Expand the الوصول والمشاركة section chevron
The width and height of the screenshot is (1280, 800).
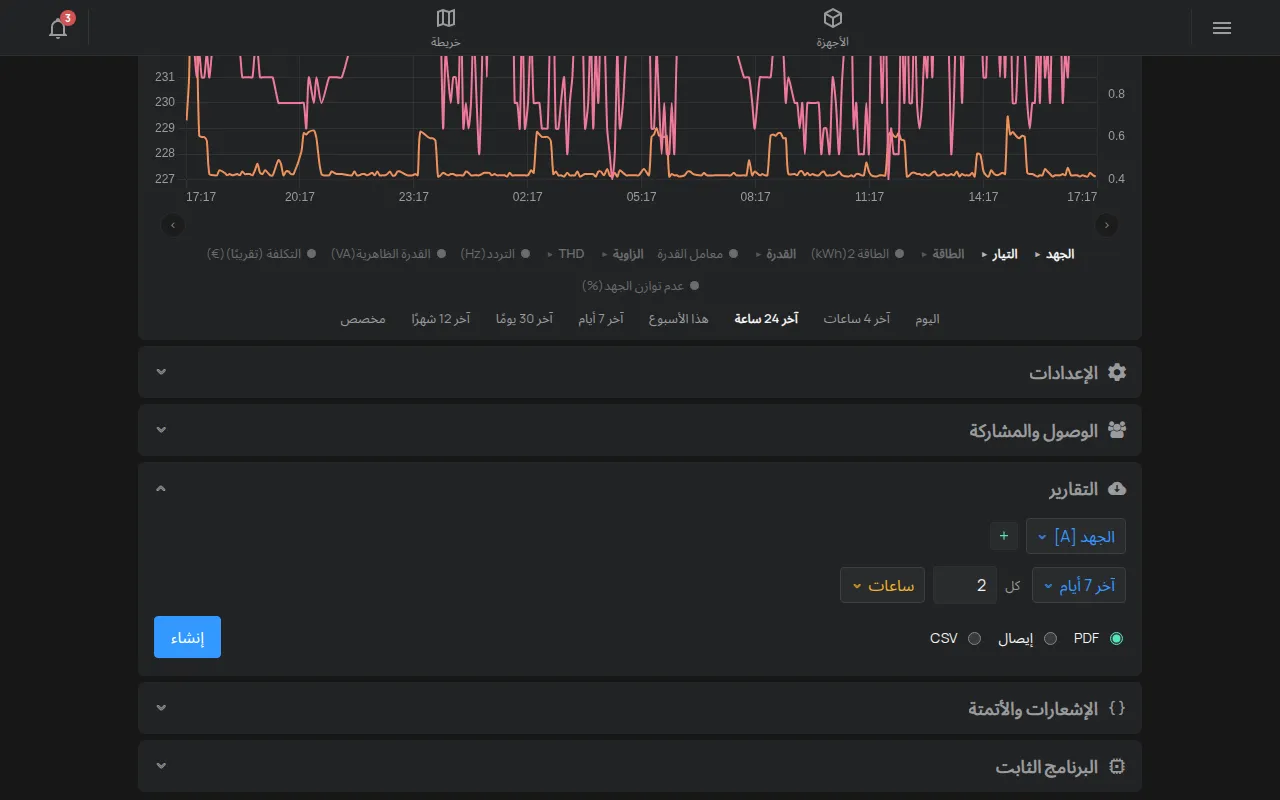(161, 430)
